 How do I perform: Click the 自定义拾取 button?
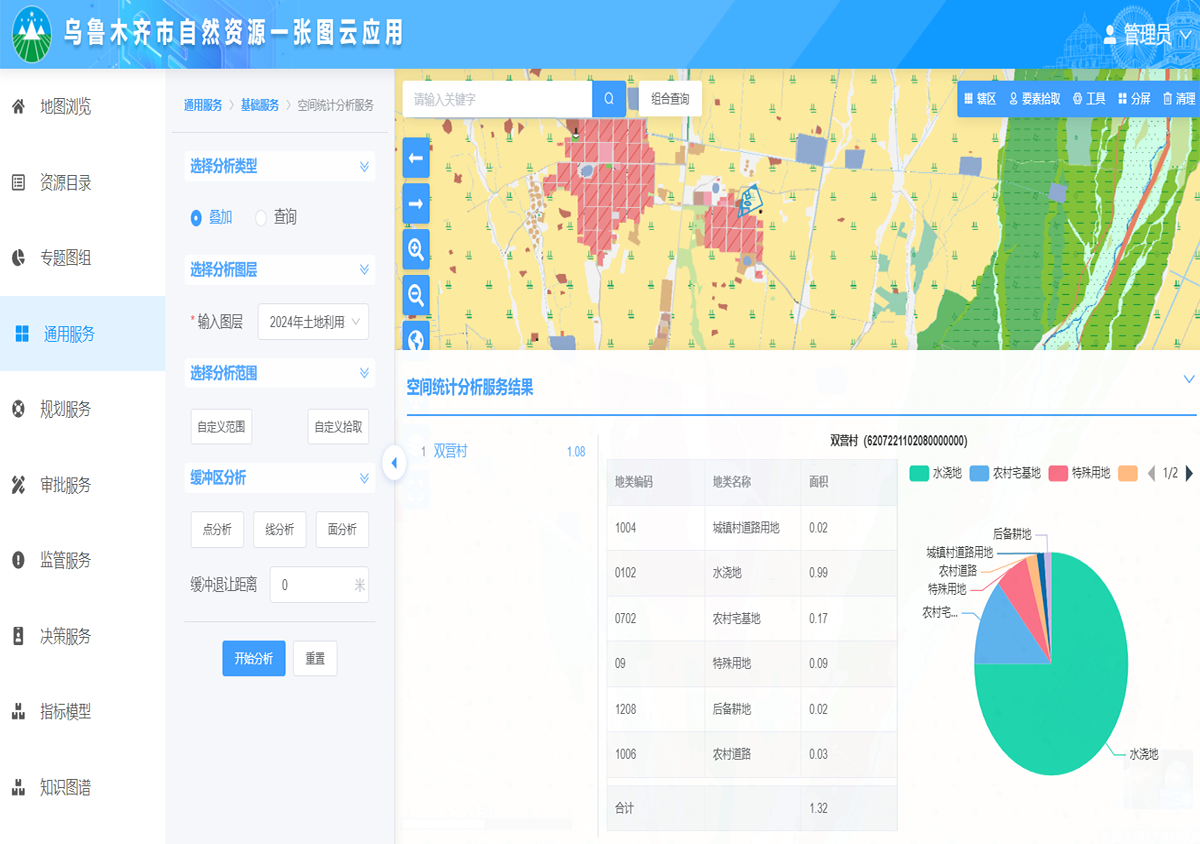tap(338, 427)
